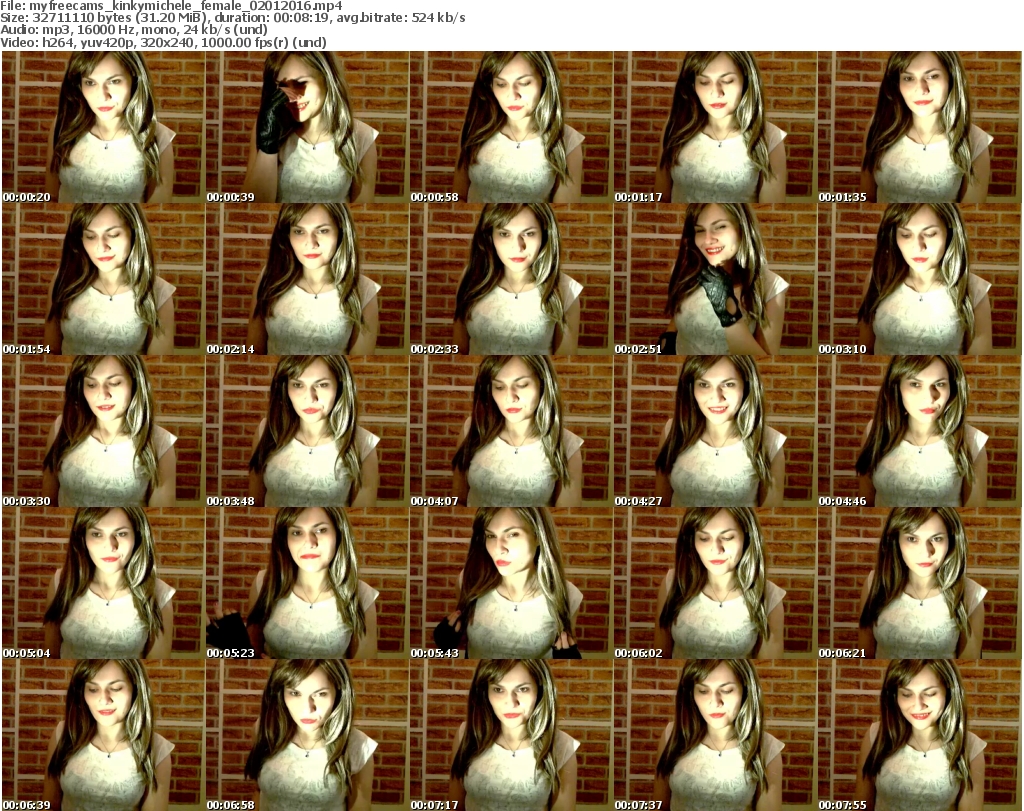The height and width of the screenshot is (811, 1024).
Task: Choose the frame at 00:05:43
Action: [x=511, y=583]
